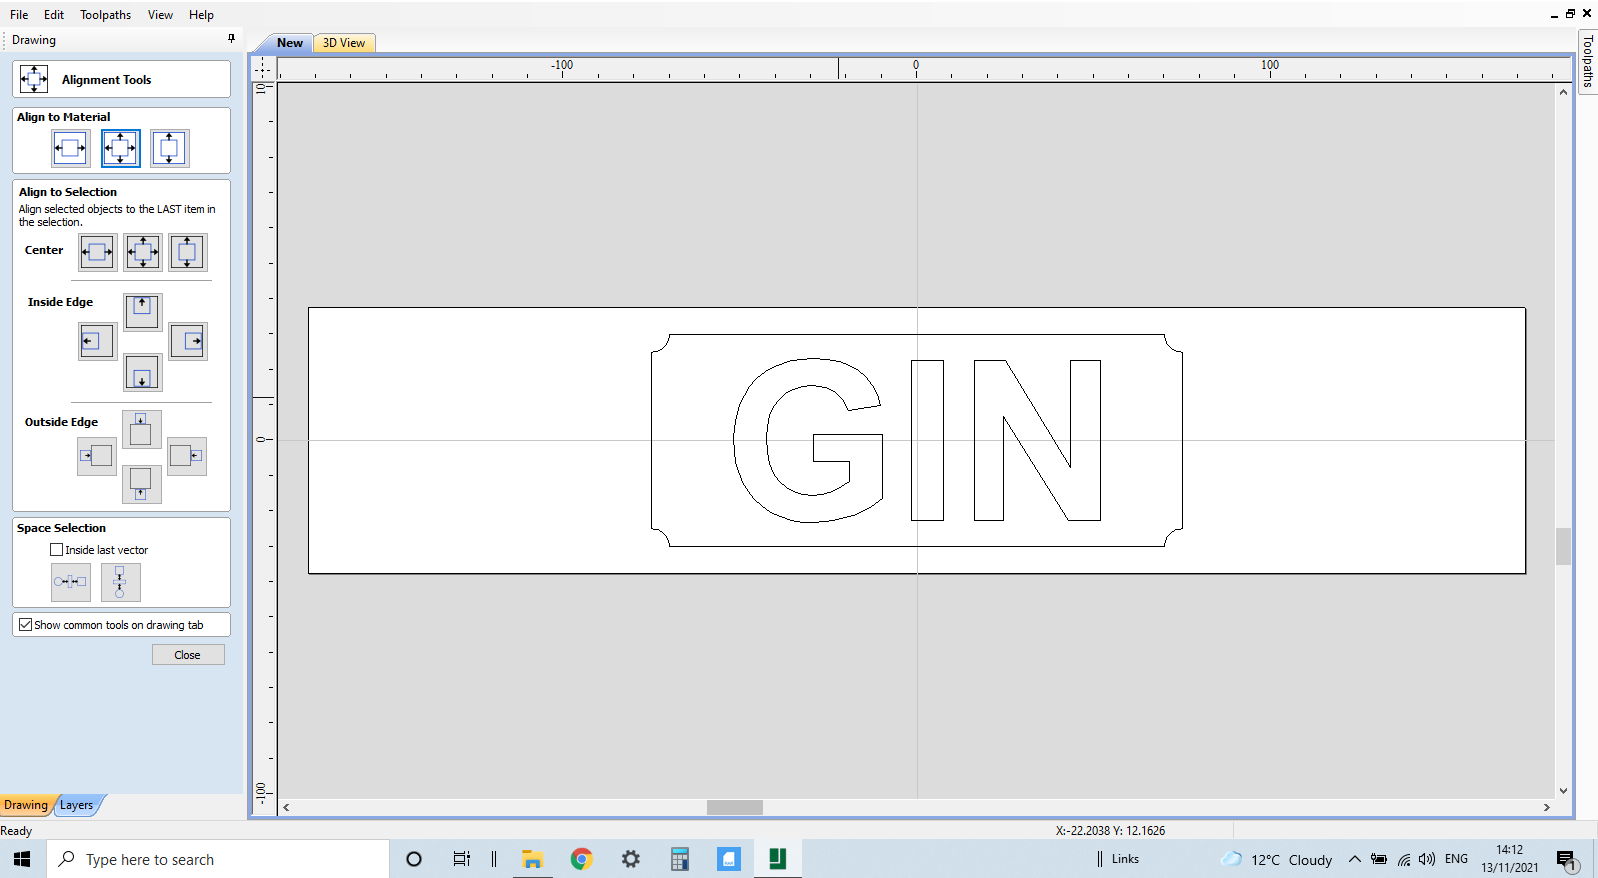Align Inside Edge to top
Viewport: 1598px width, 878px height.
pos(142,311)
